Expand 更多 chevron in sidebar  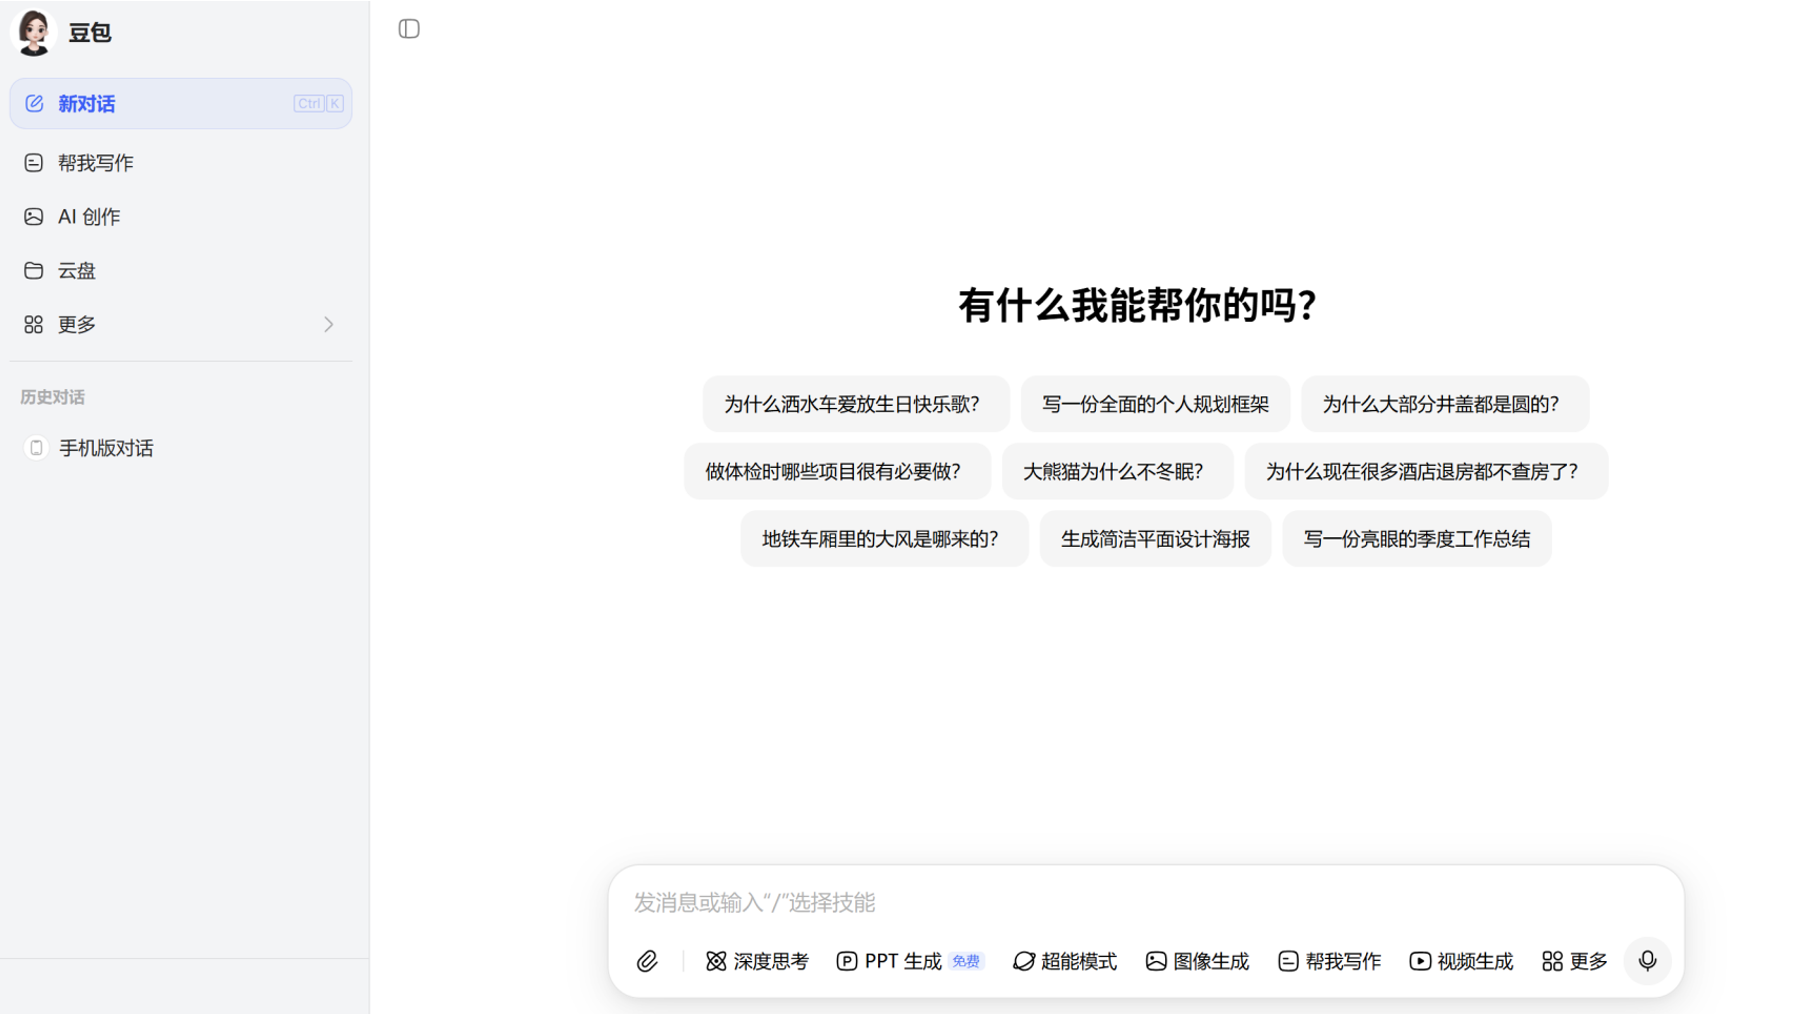pyautogui.click(x=328, y=325)
